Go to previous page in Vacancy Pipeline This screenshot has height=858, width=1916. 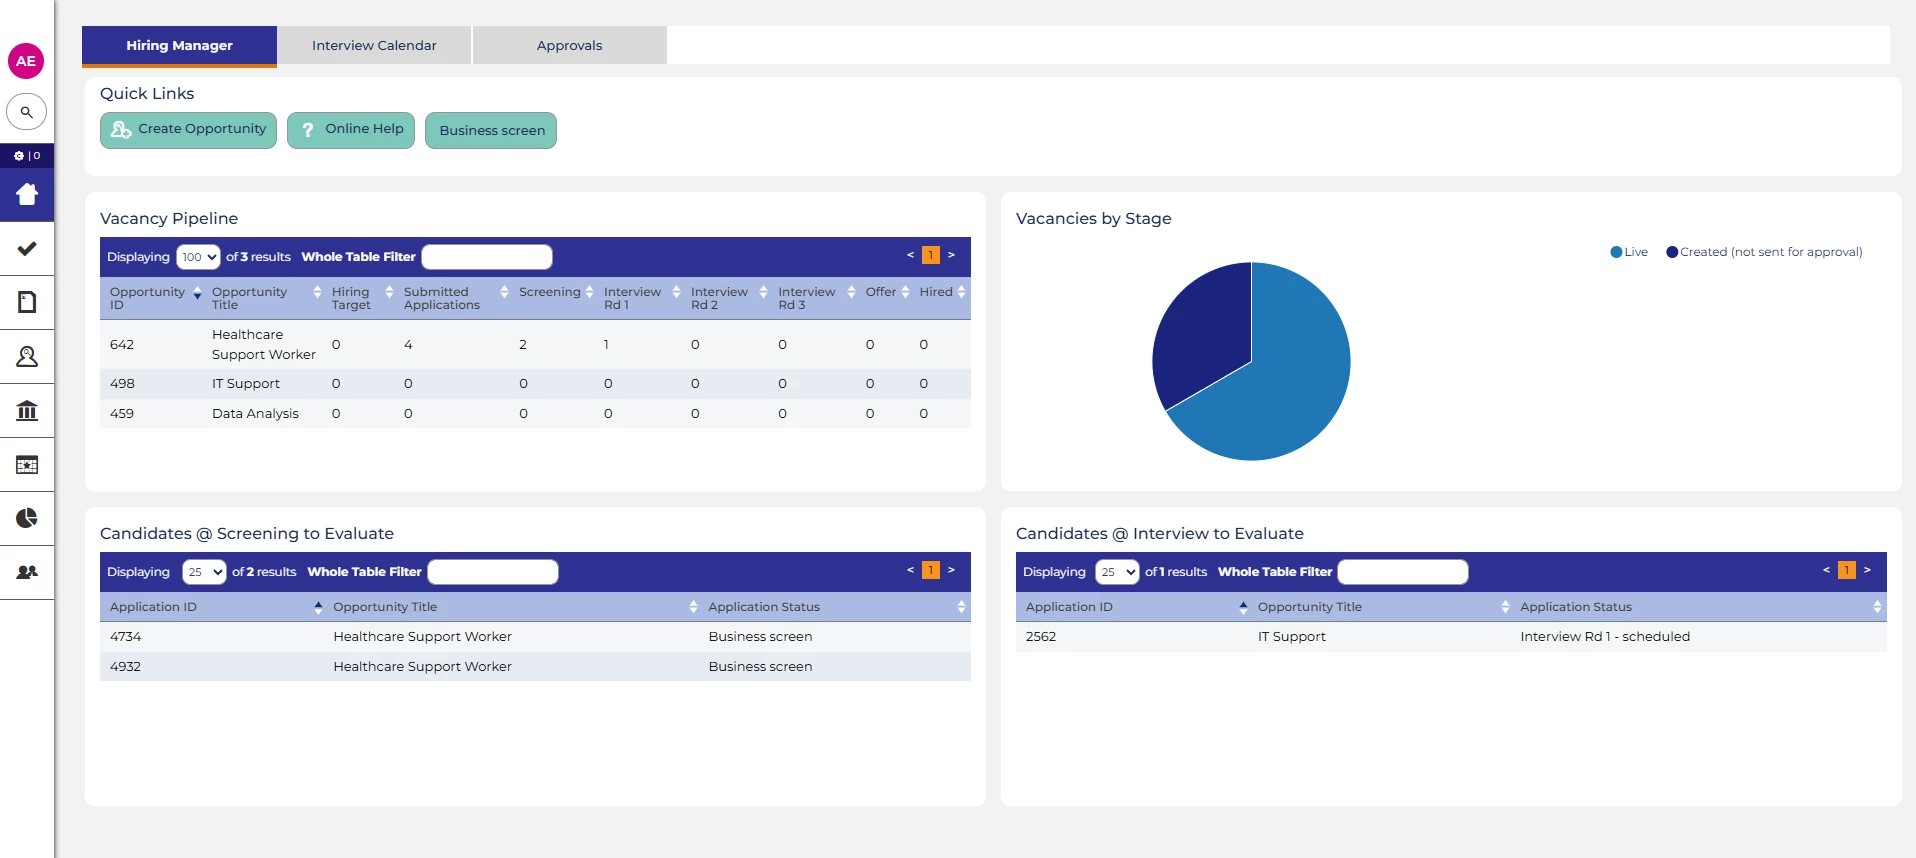910,255
